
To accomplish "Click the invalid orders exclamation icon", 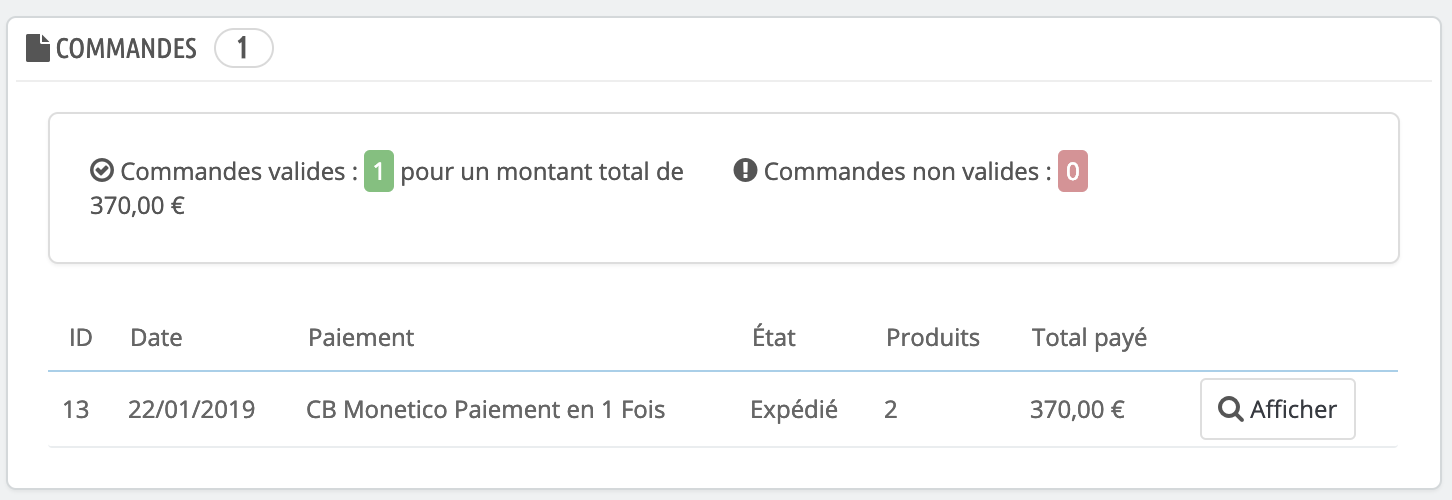I will (x=744, y=171).
